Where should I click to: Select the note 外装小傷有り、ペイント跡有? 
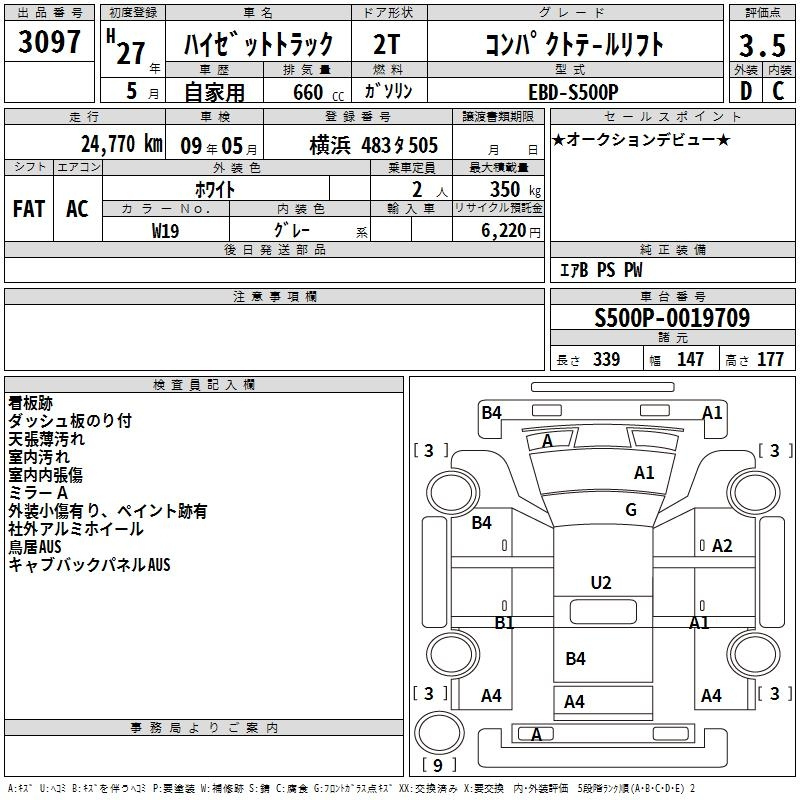108,511
